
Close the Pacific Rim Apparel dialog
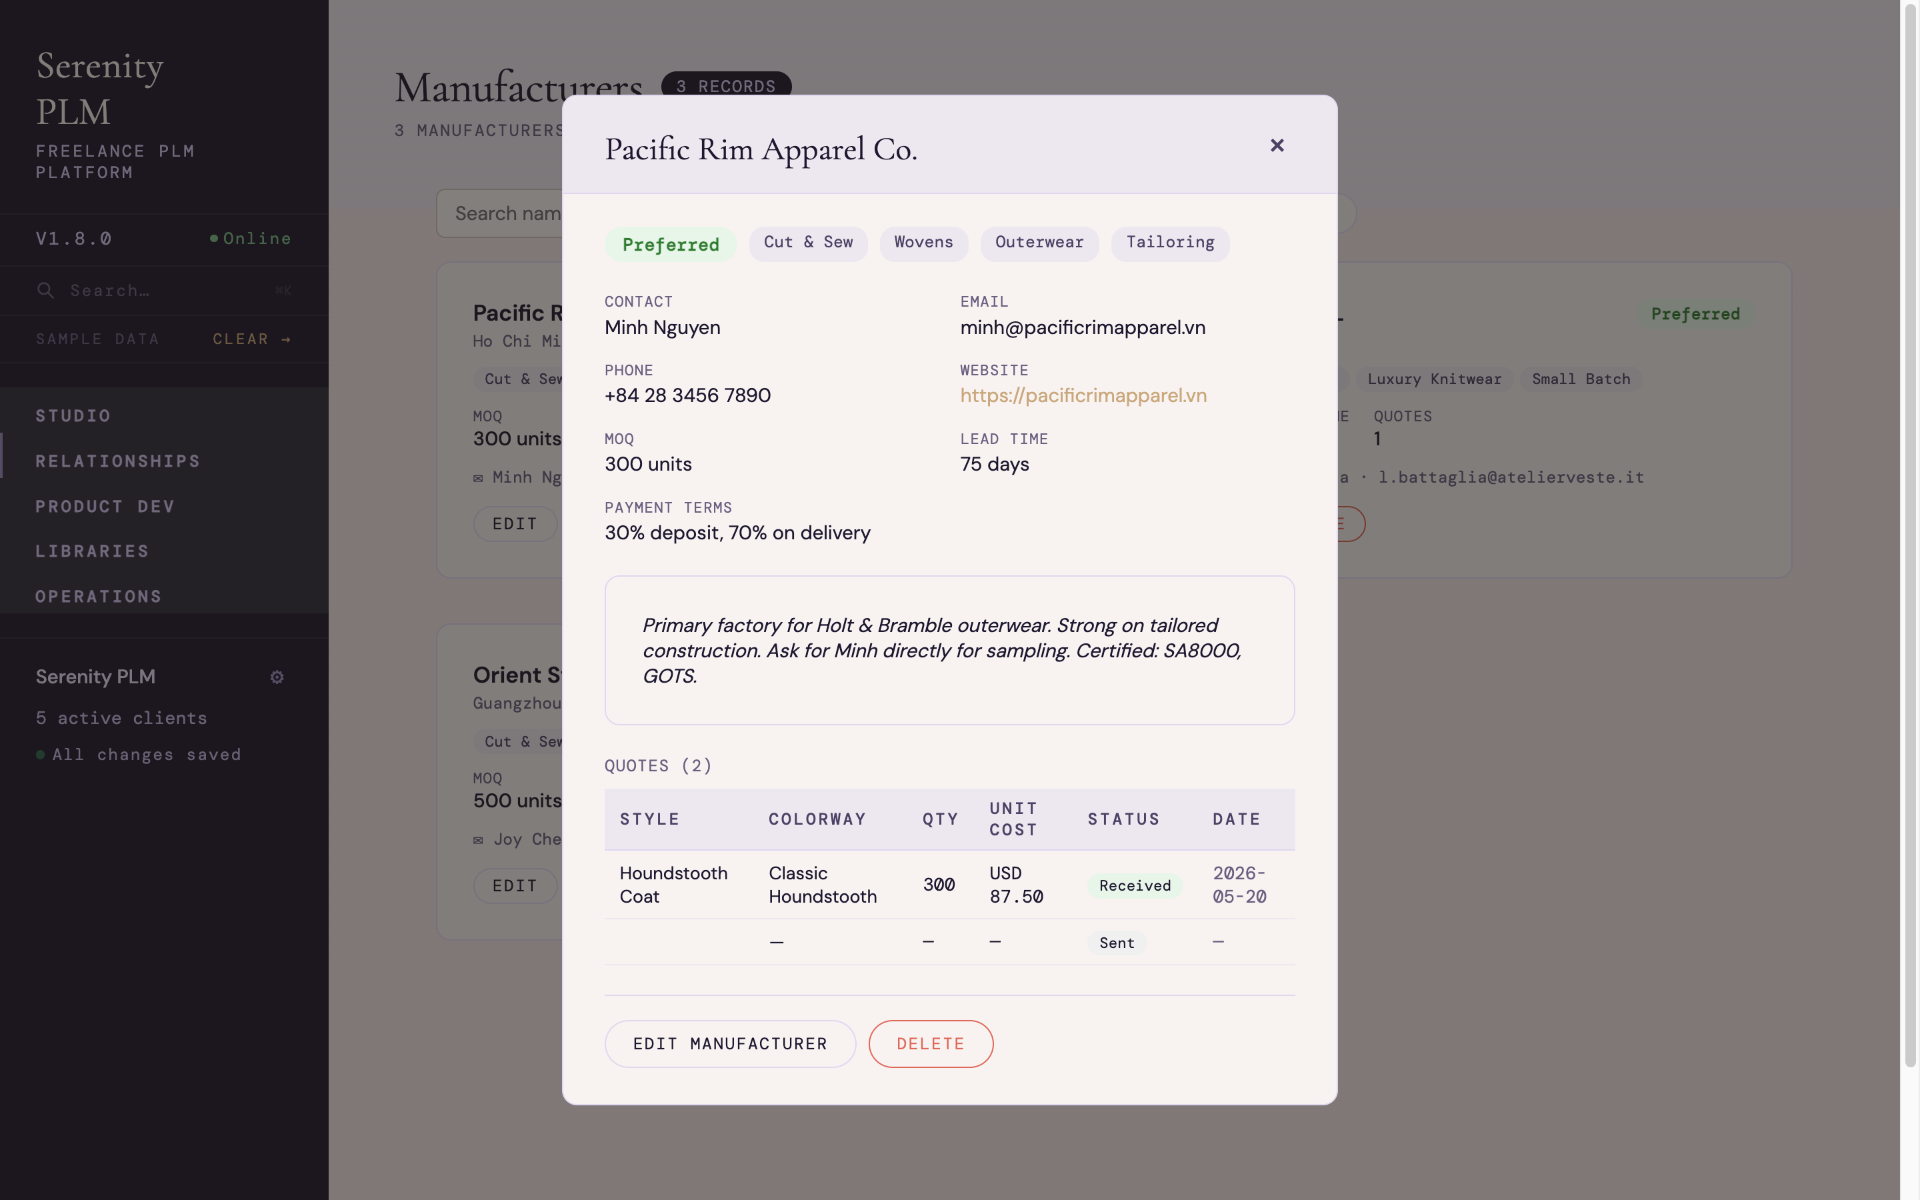pos(1277,145)
